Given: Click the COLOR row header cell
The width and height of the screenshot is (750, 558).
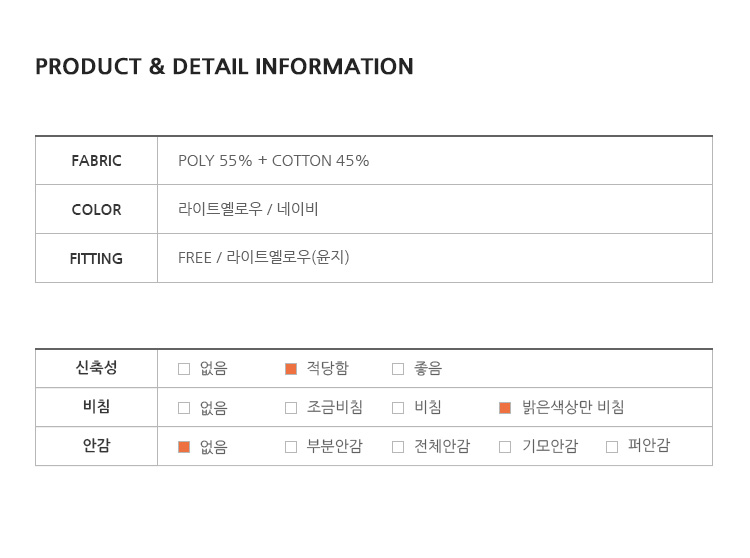Looking at the screenshot, I should (97, 209).
